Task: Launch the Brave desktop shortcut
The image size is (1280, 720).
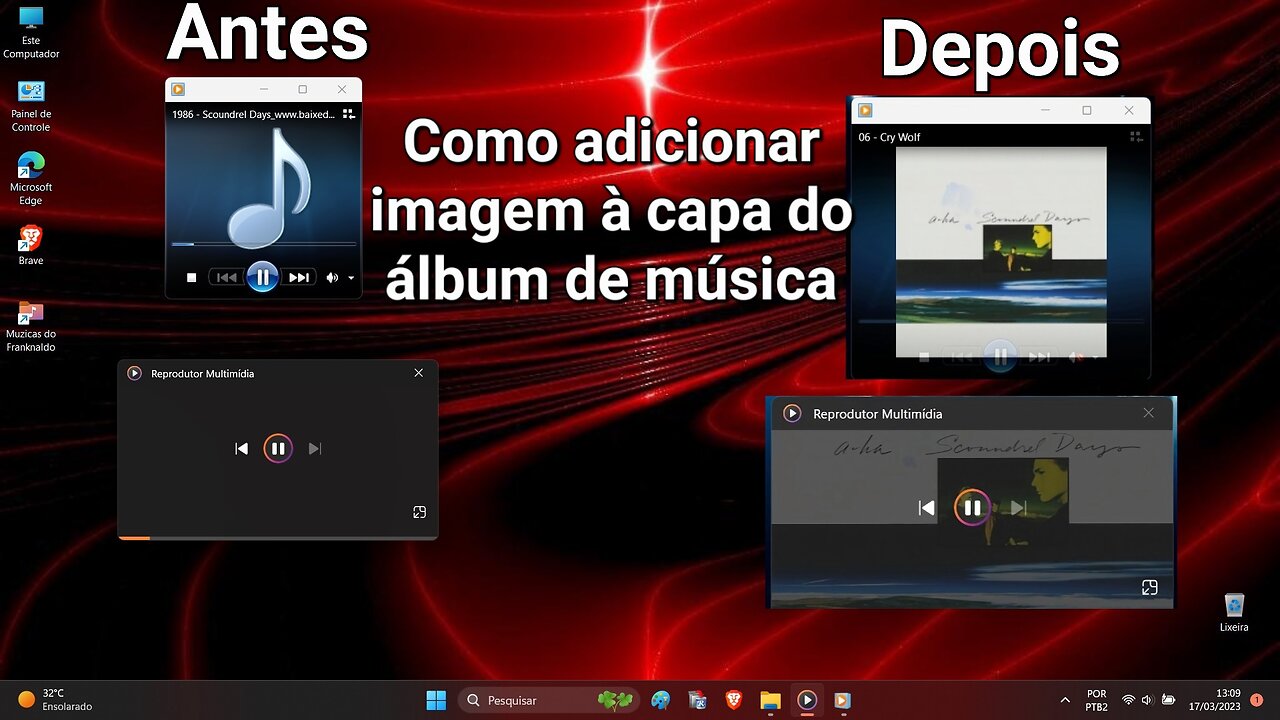Action: 31,245
